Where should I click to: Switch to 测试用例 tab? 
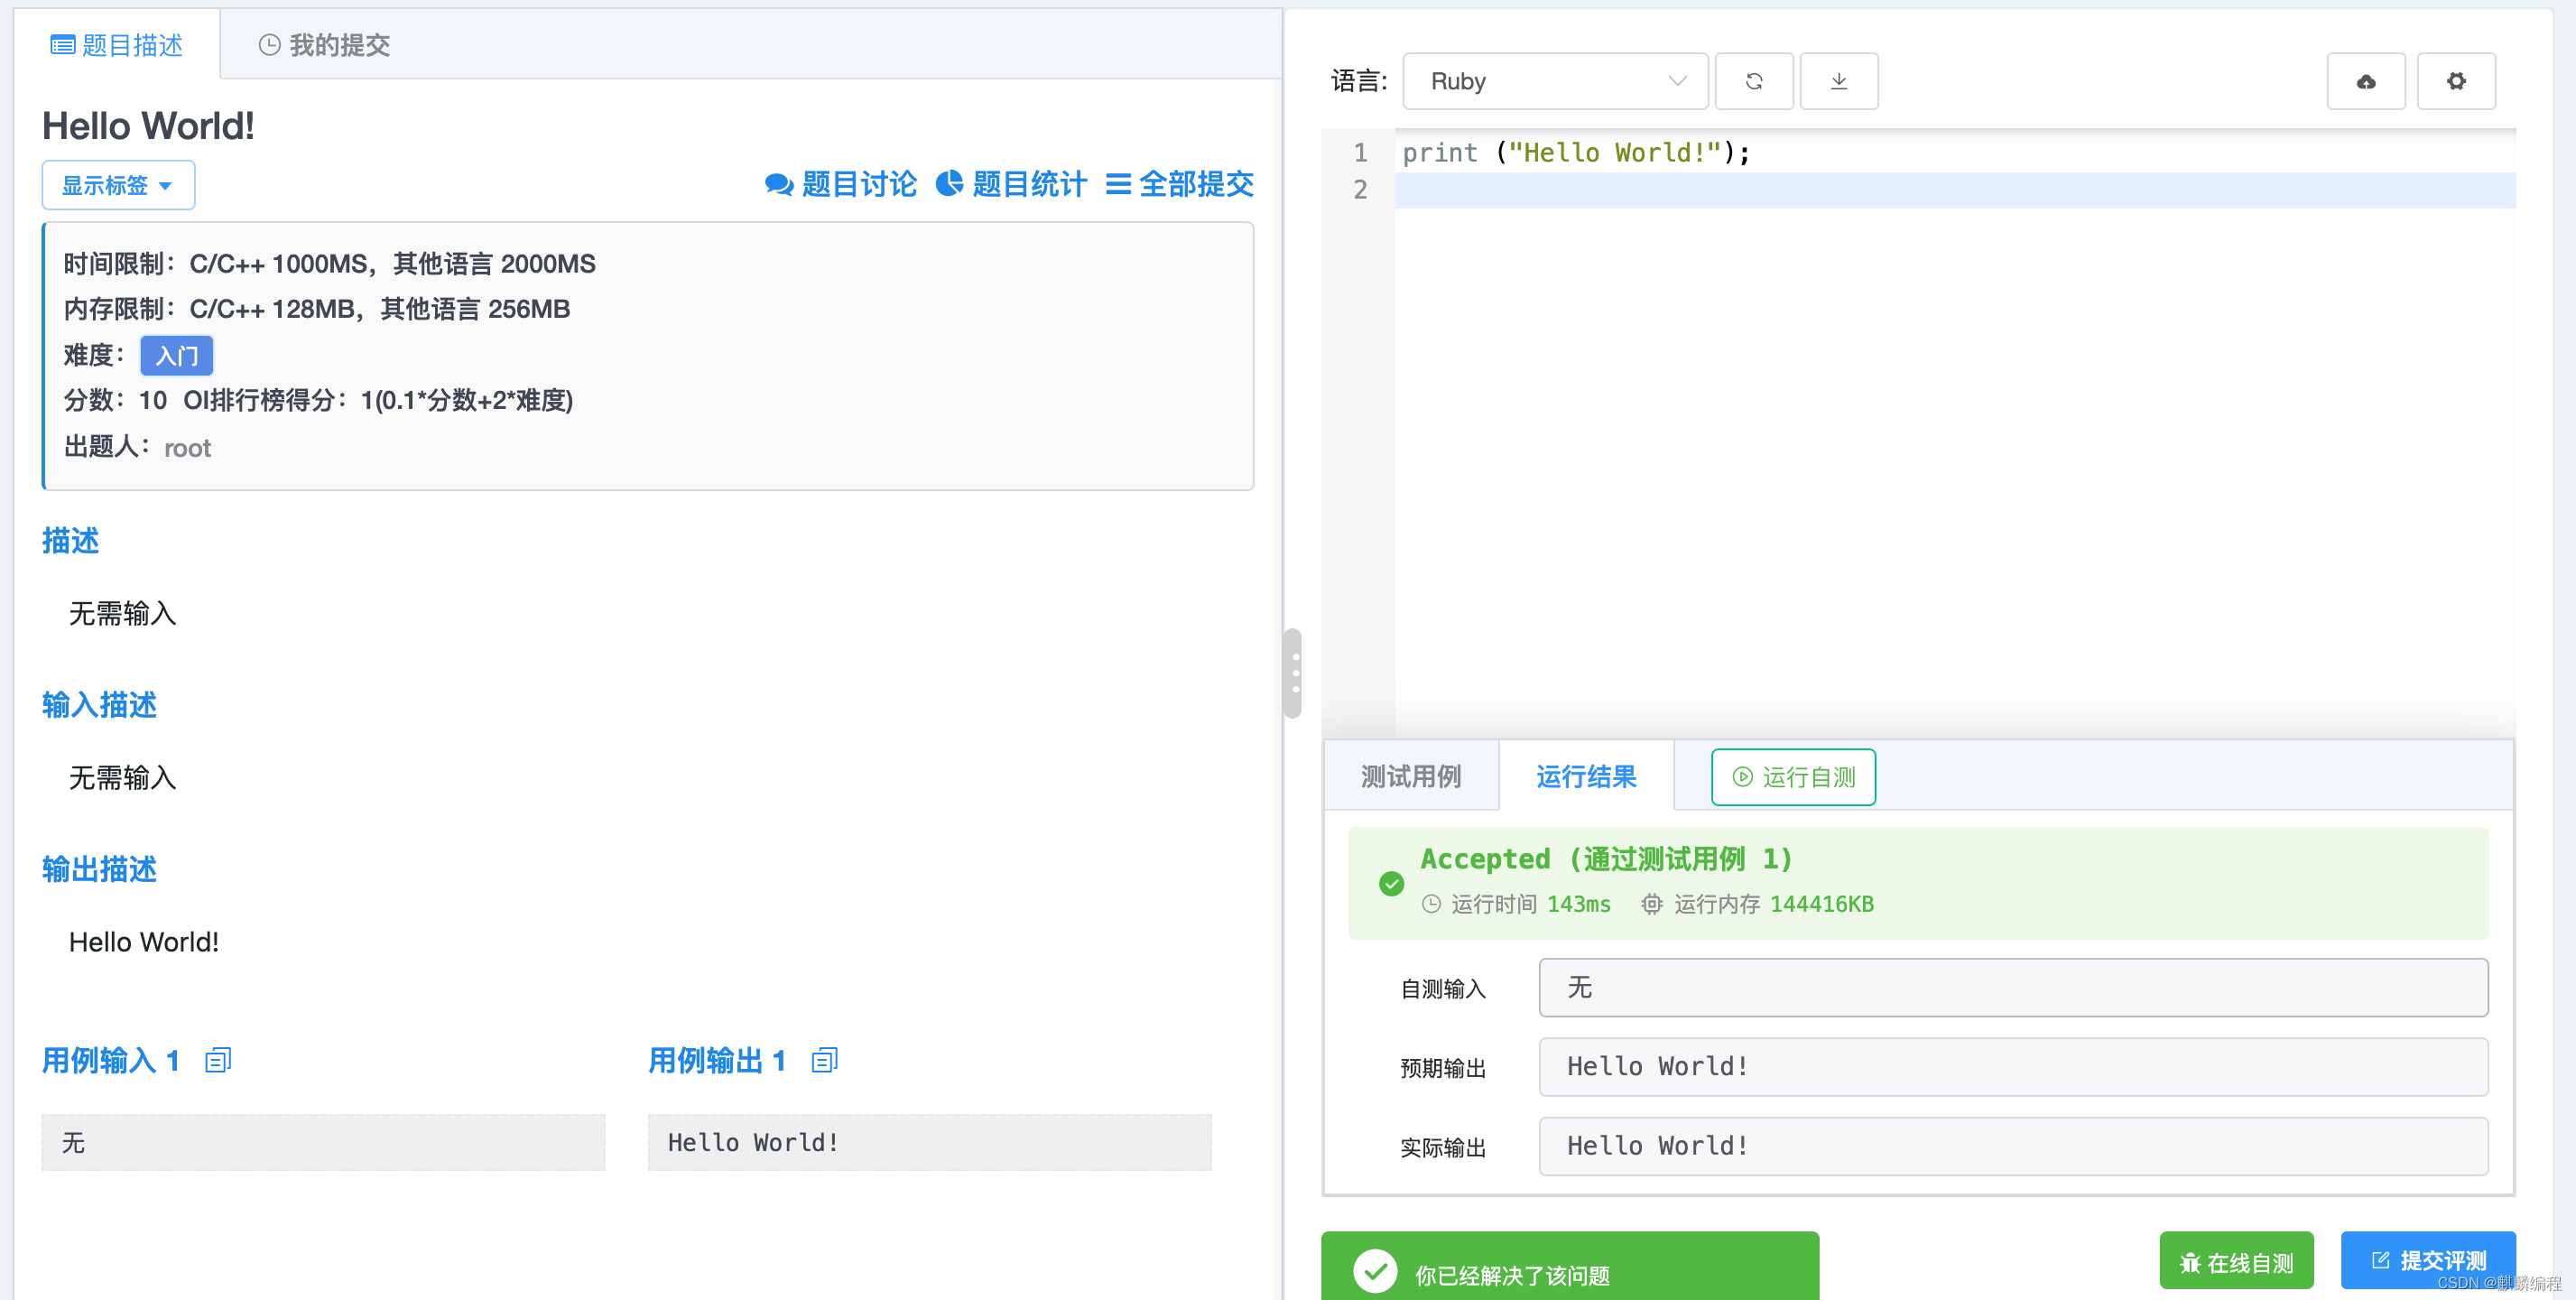click(x=1410, y=776)
